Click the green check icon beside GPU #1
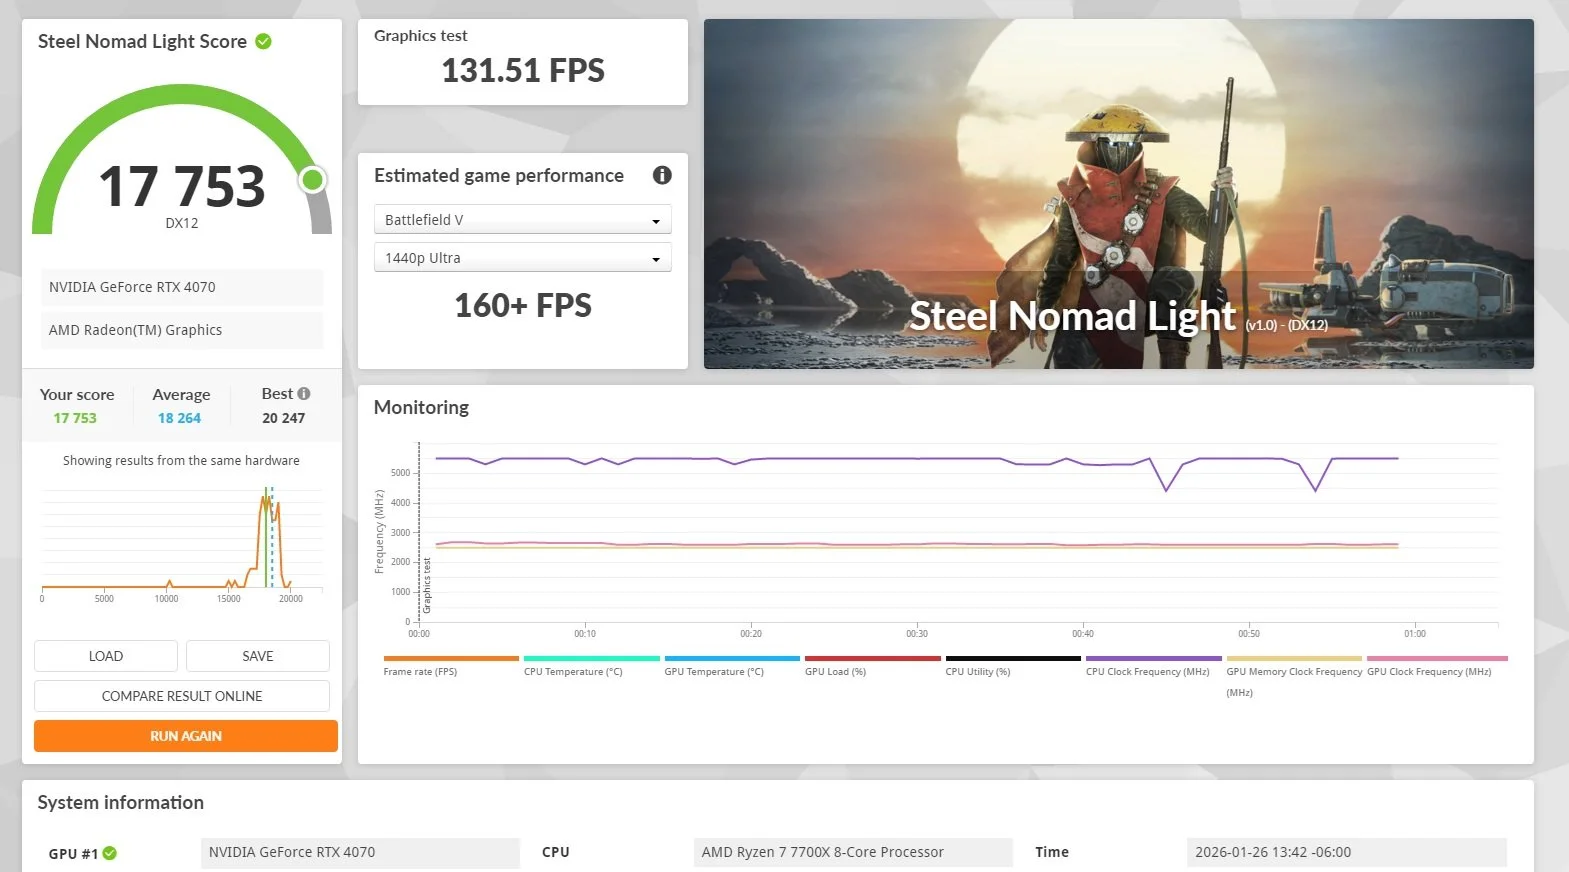This screenshot has width=1569, height=872. (110, 853)
